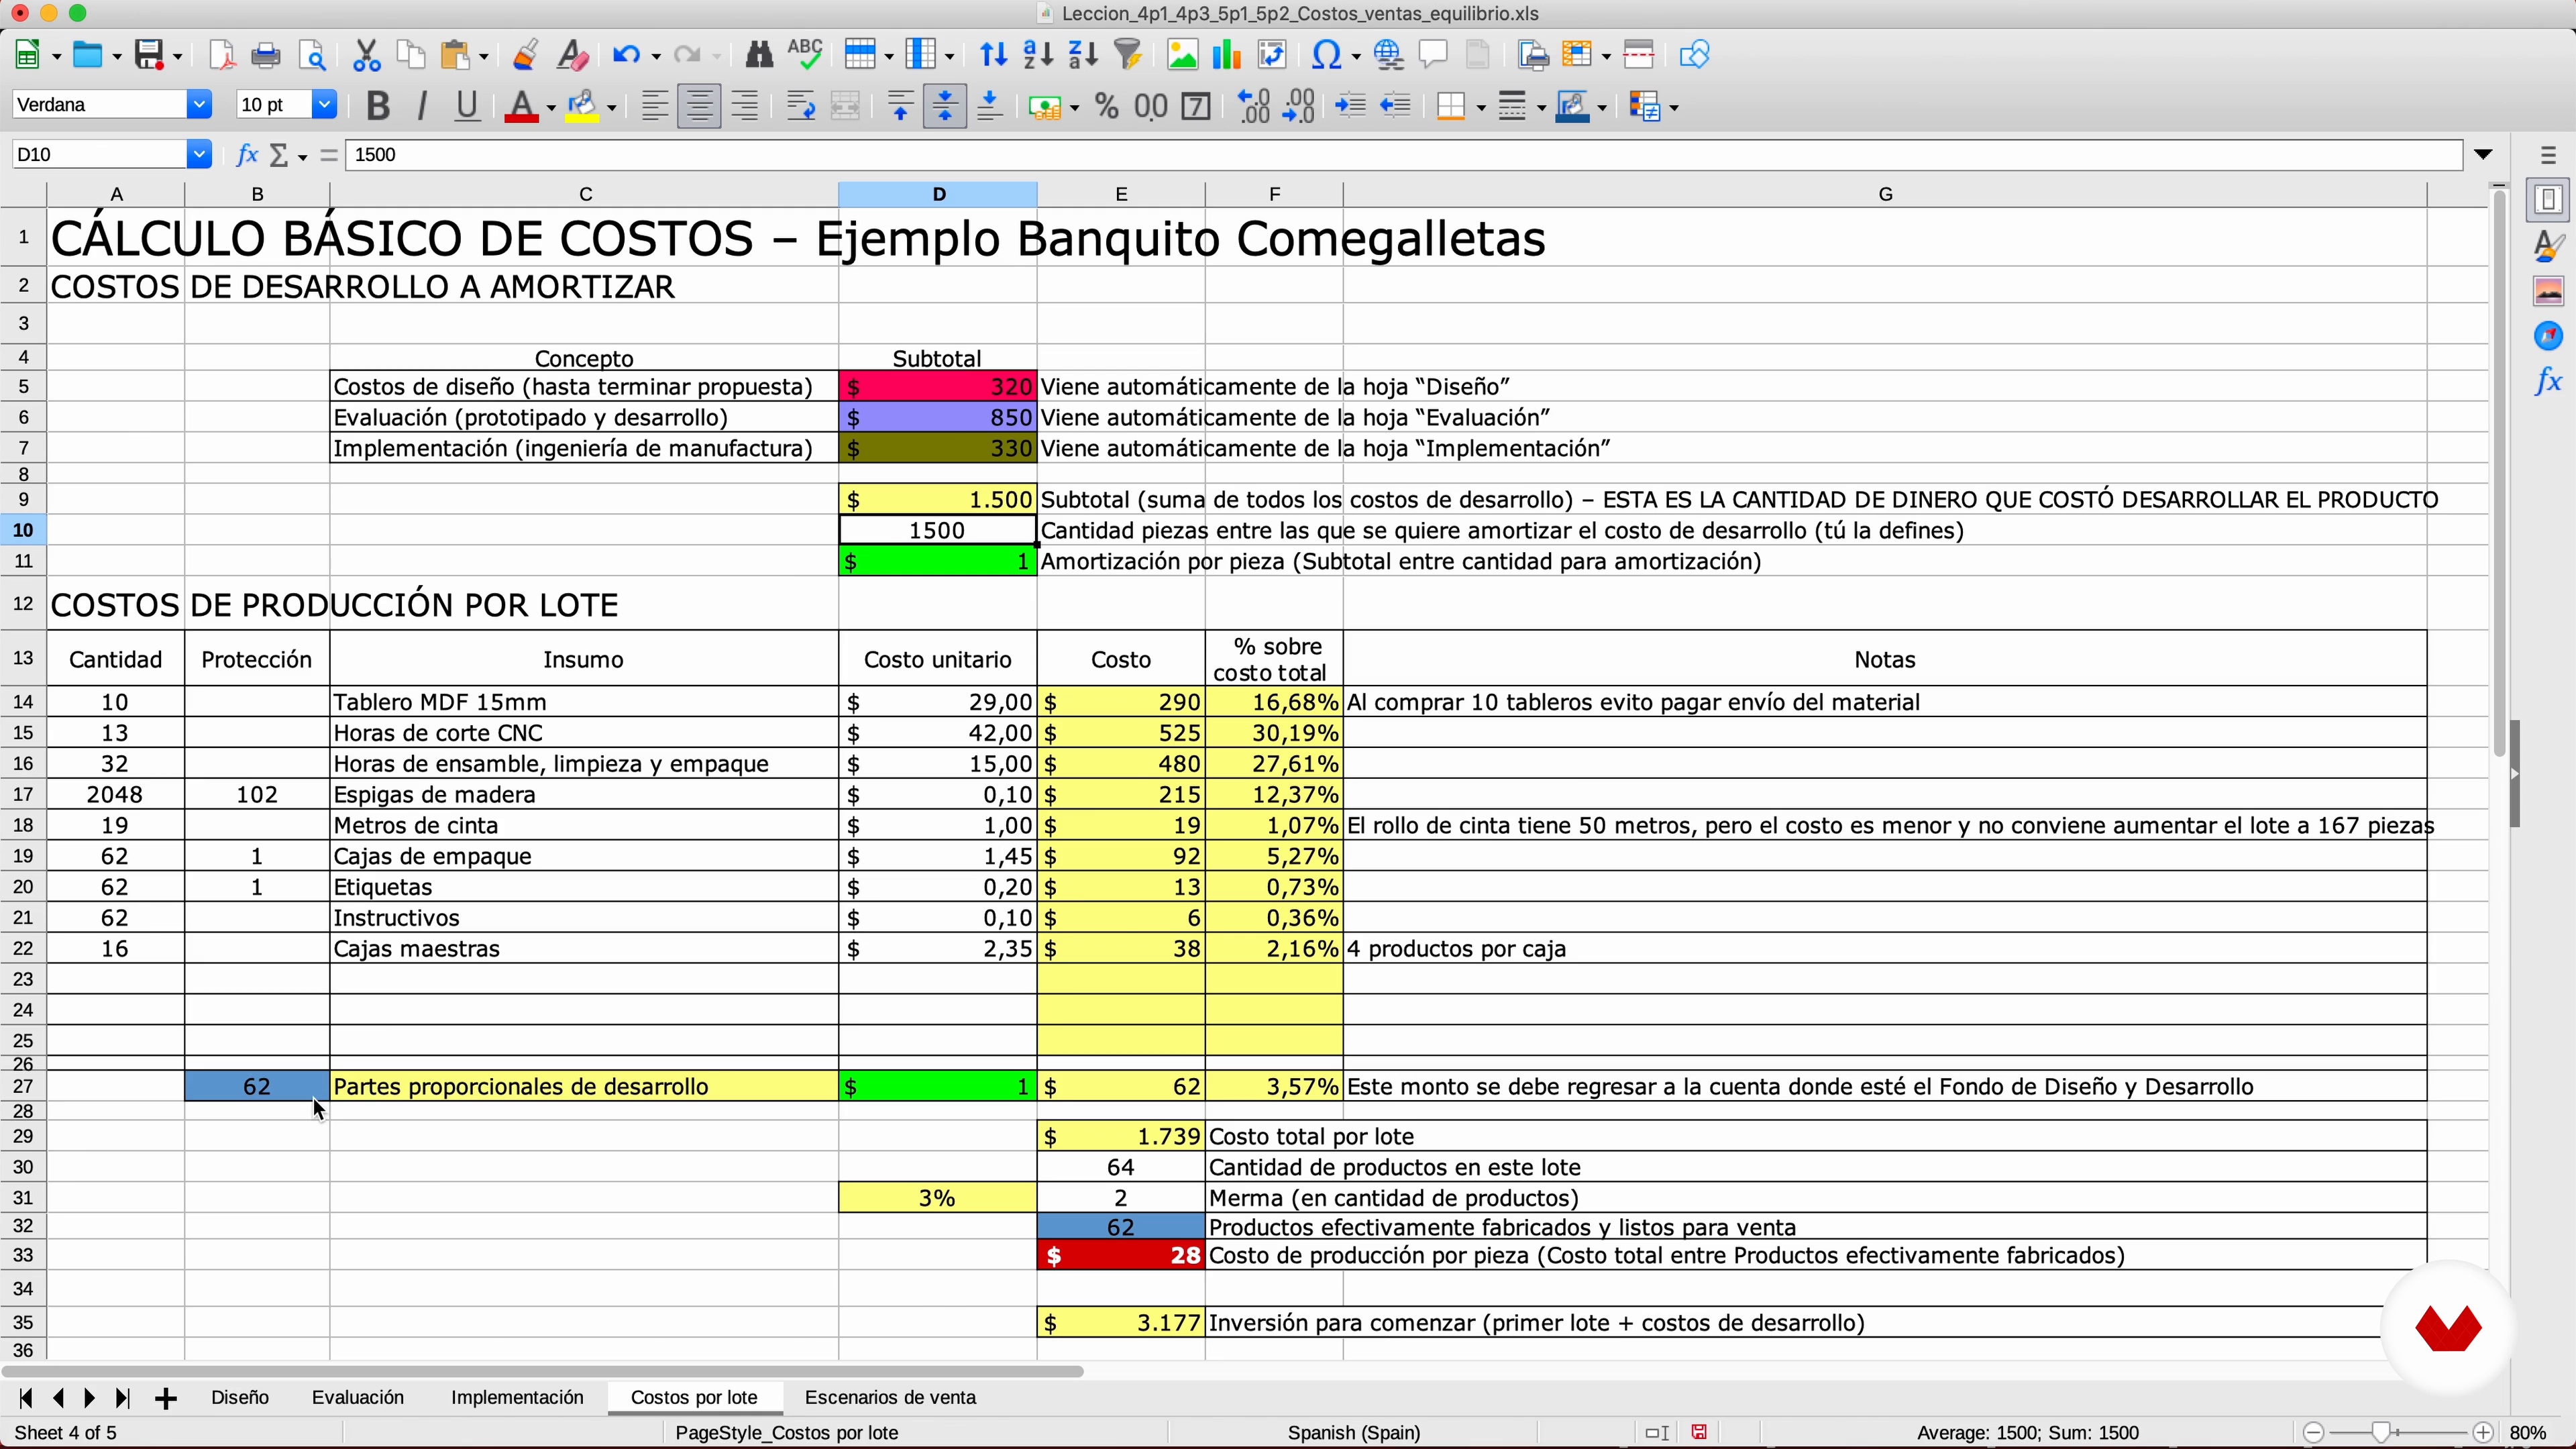2576x1449 pixels.
Task: Toggle Italic formatting
Action: pos(422,106)
